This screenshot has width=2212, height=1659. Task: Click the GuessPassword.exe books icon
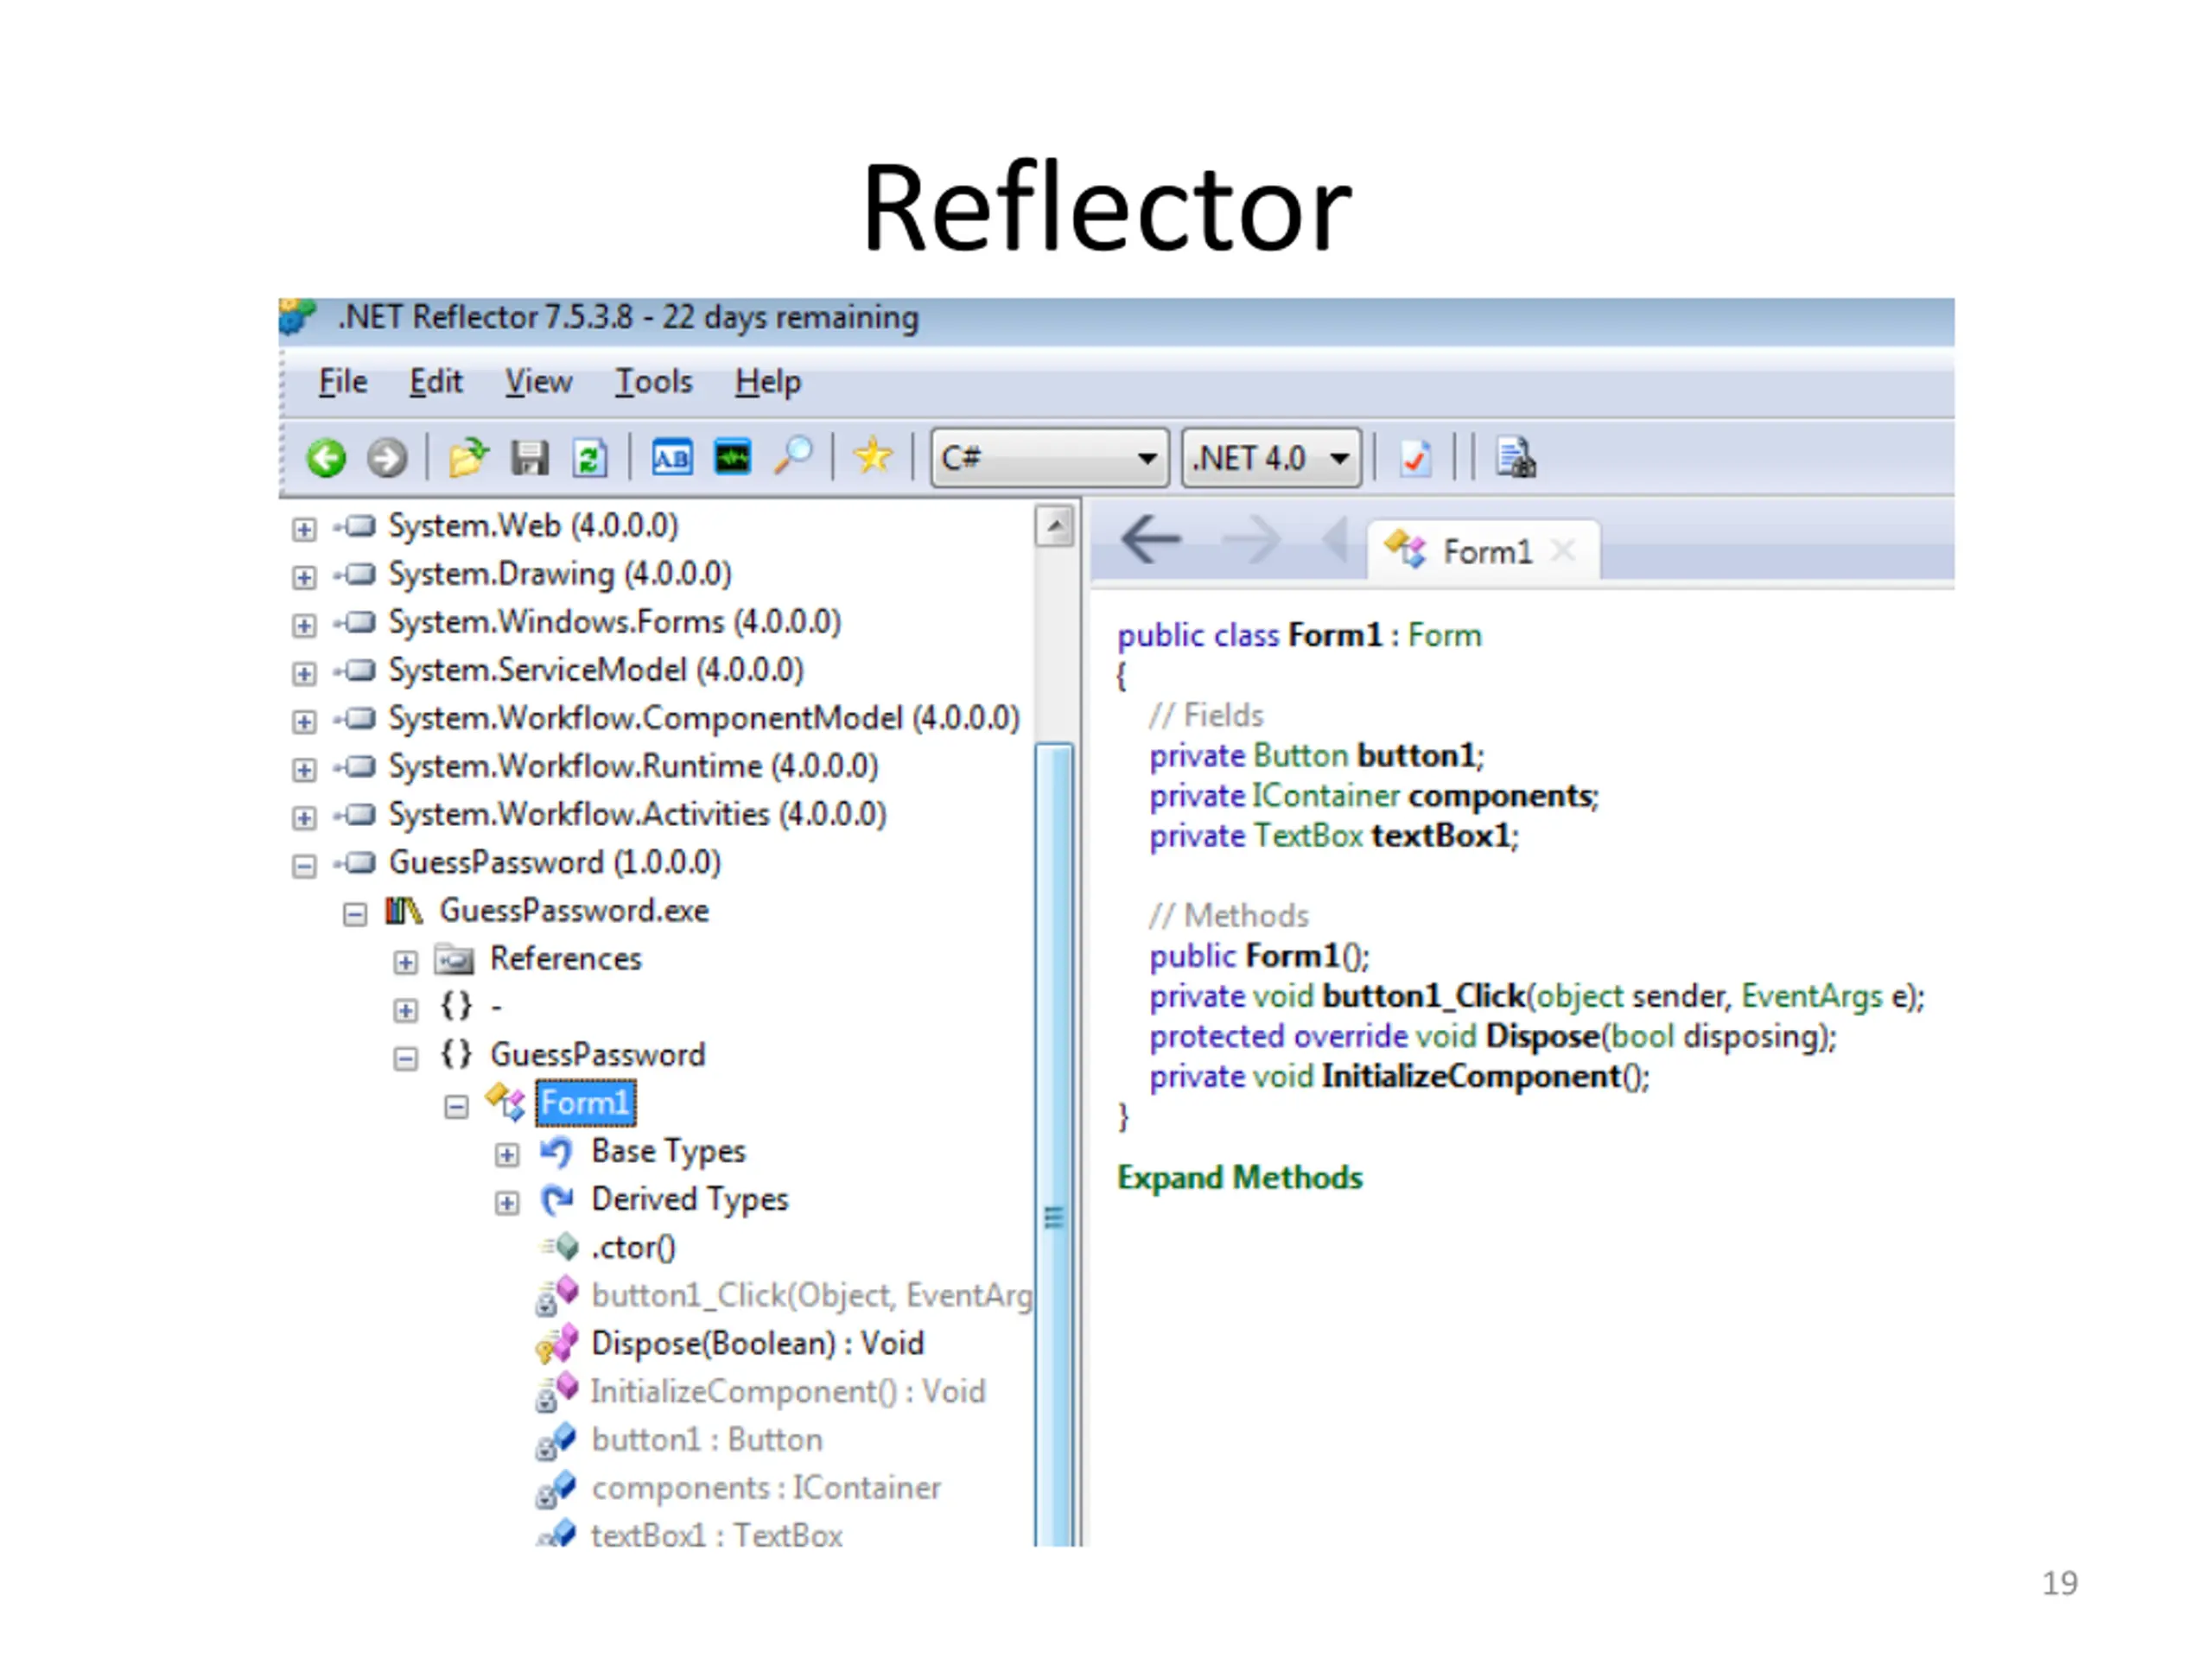click(404, 911)
